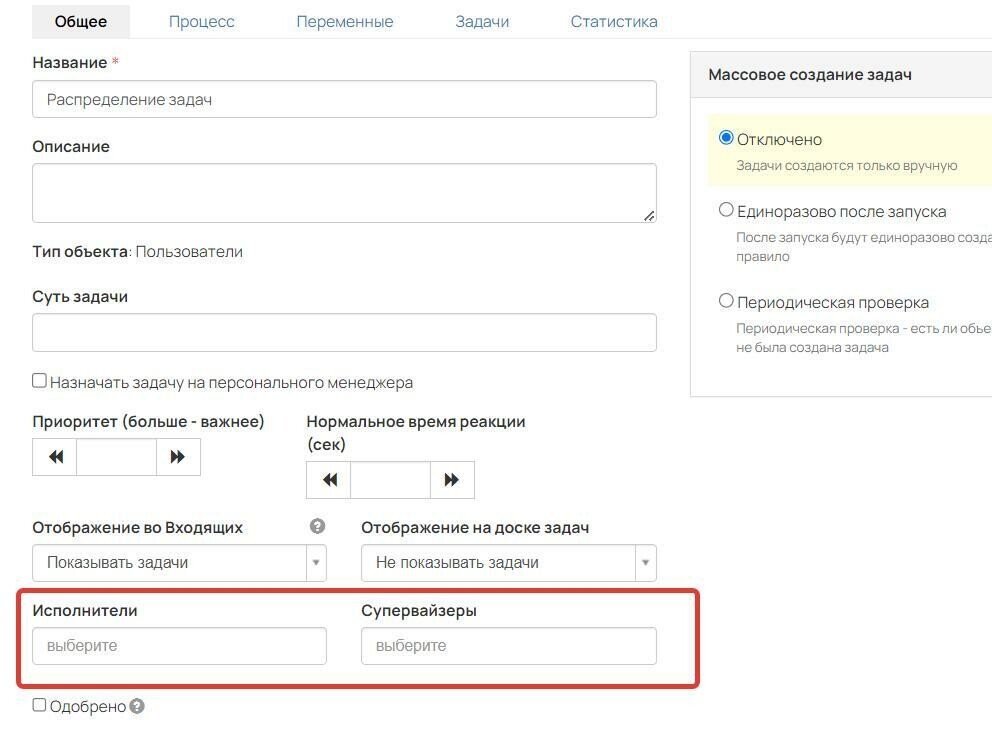Expand the Показывать задачи dropdown arrow
992x731 pixels.
316,563
